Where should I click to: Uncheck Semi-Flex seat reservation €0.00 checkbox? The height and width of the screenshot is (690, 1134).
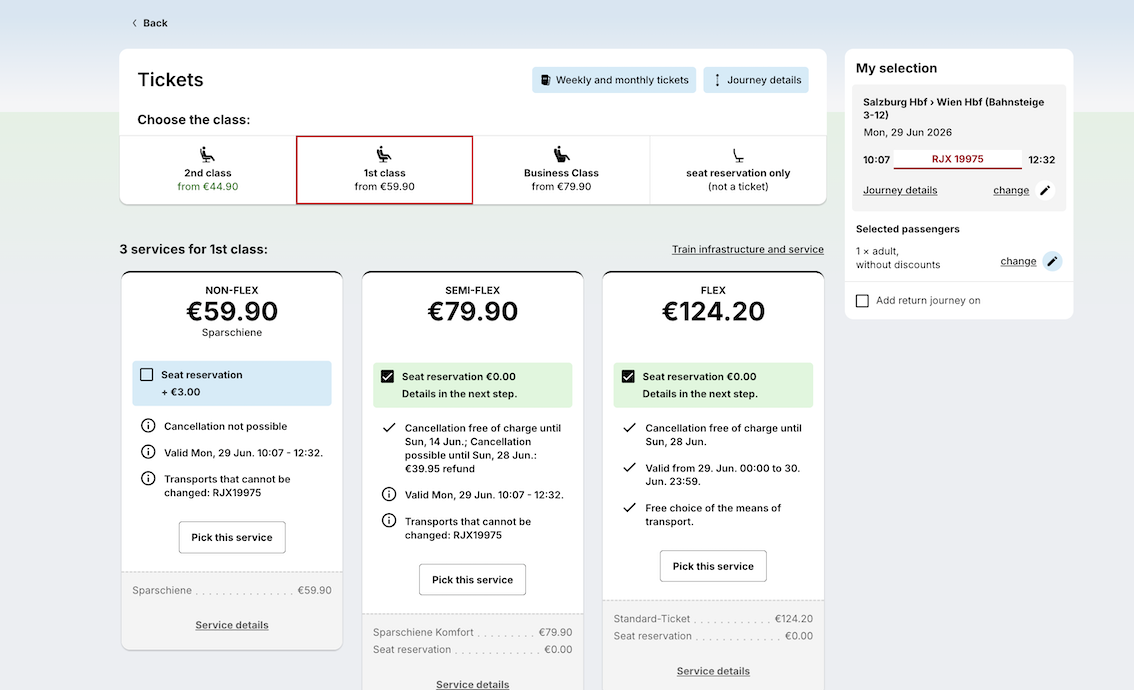coord(388,377)
